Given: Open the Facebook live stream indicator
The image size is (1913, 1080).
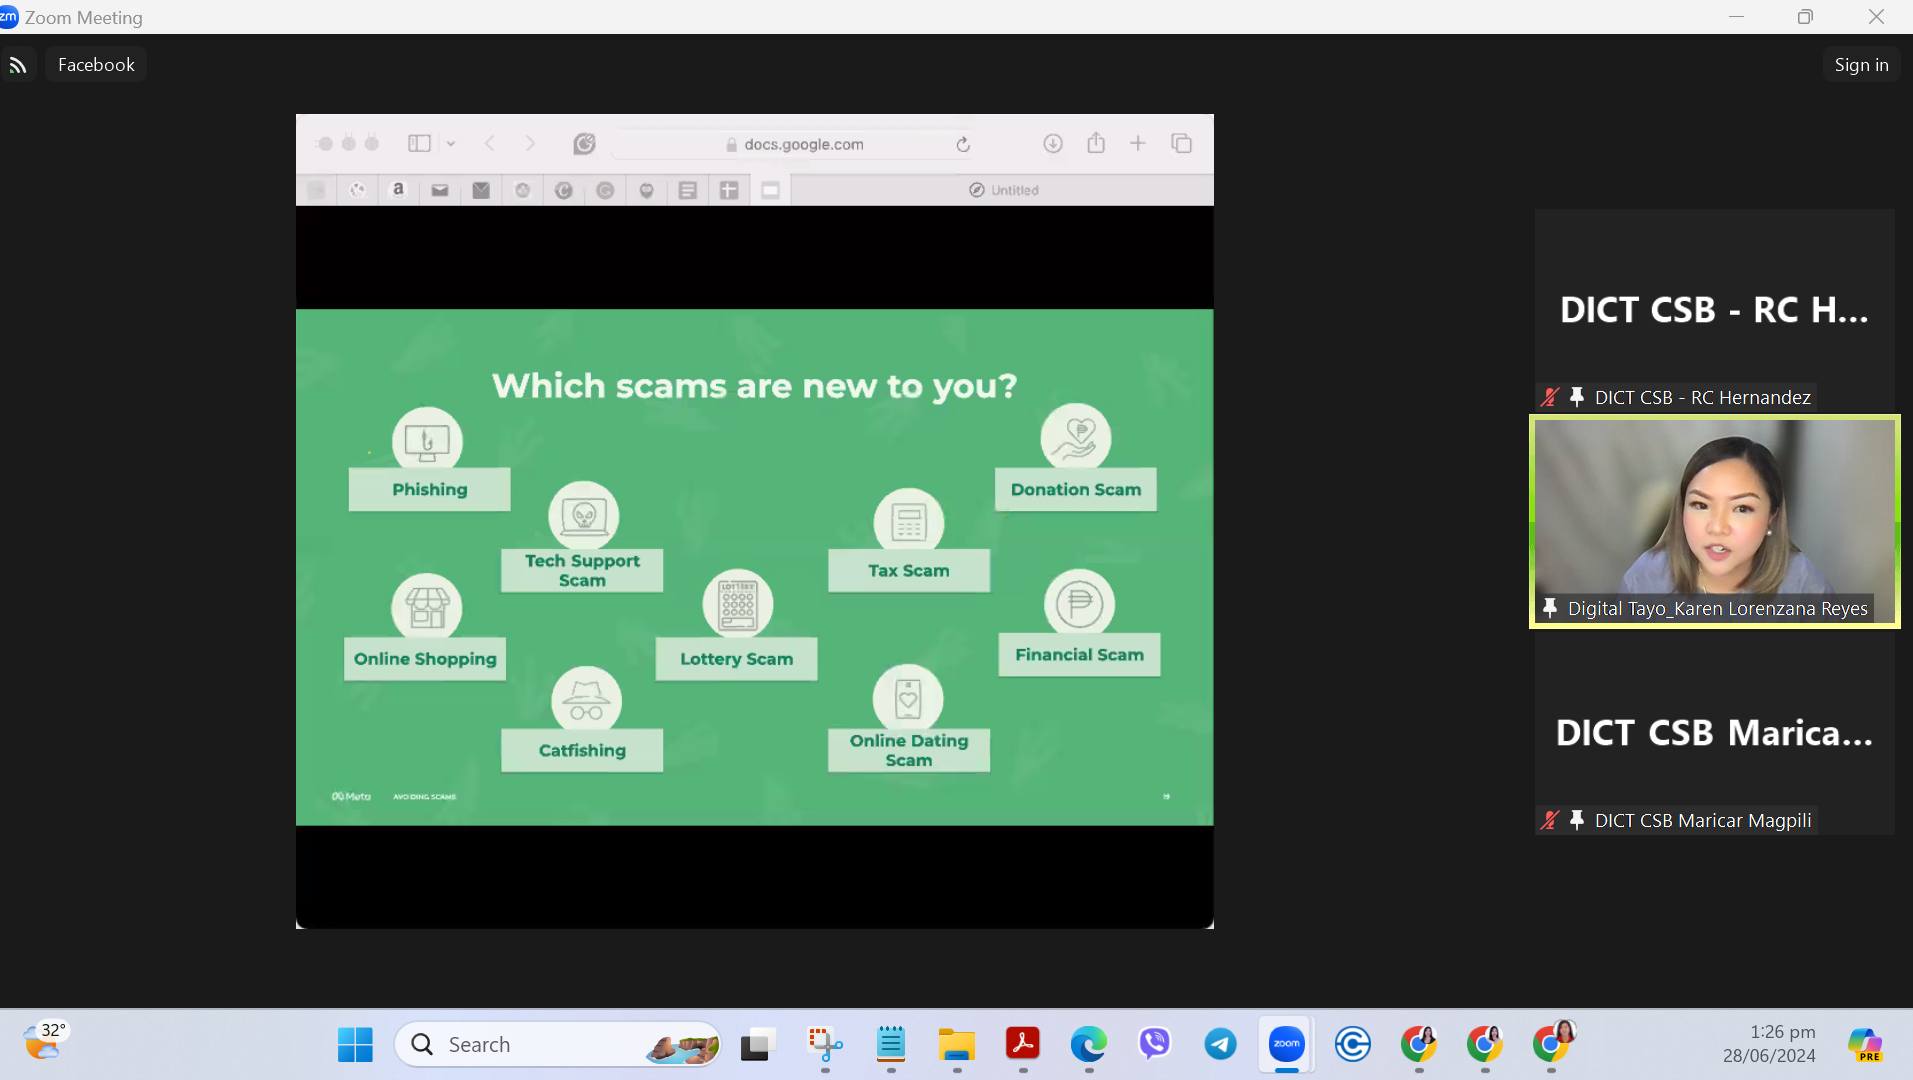Looking at the screenshot, I should pos(96,65).
